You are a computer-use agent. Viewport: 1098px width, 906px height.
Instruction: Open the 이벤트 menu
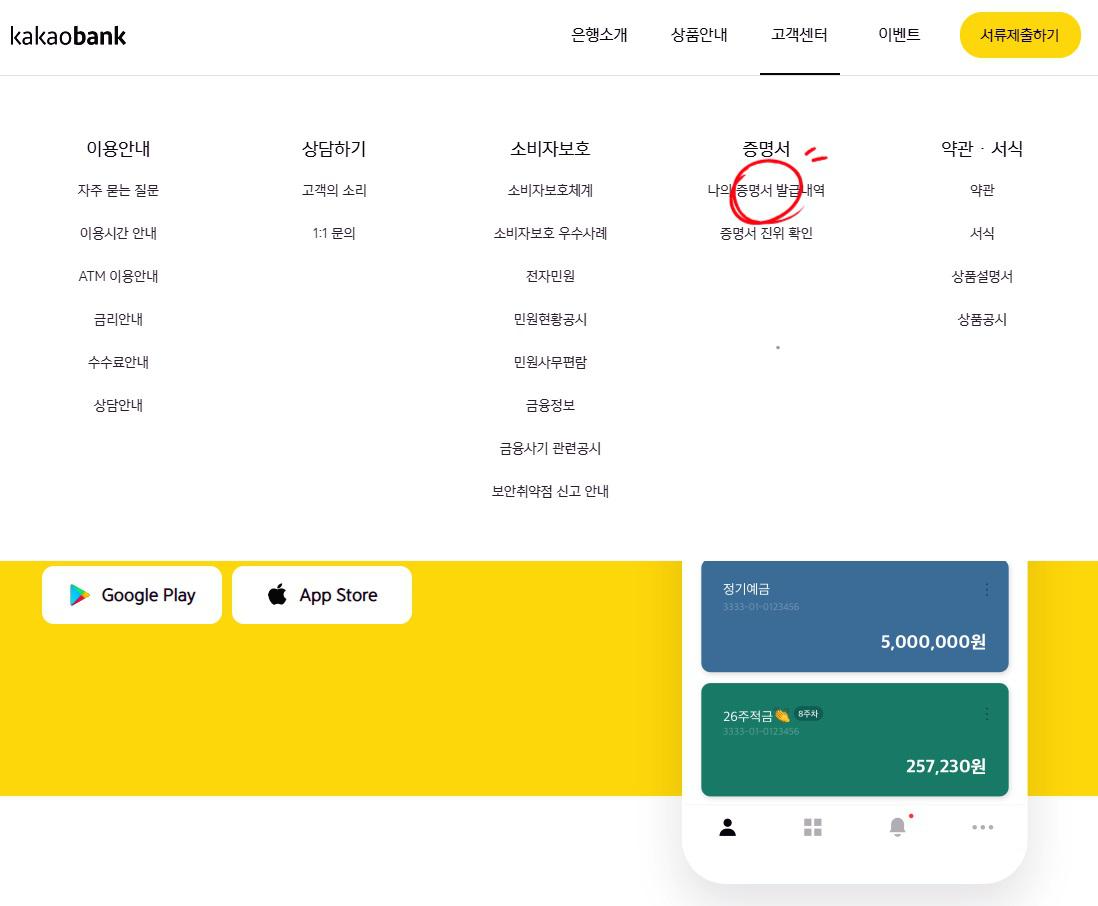click(x=899, y=35)
